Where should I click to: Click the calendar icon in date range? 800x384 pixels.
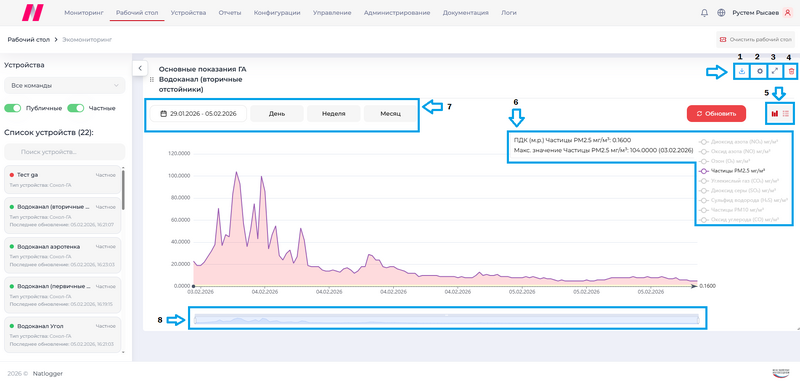164,114
